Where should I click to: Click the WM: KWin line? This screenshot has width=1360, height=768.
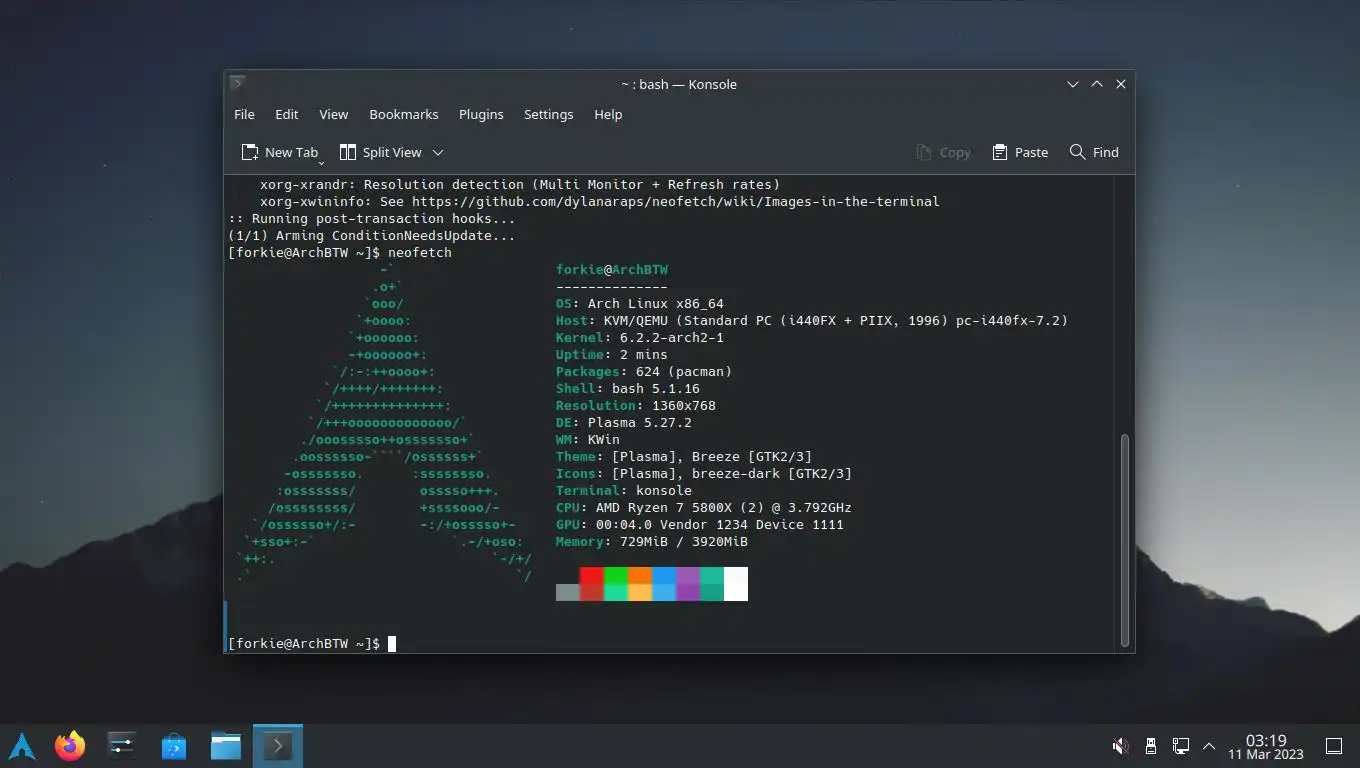point(588,439)
